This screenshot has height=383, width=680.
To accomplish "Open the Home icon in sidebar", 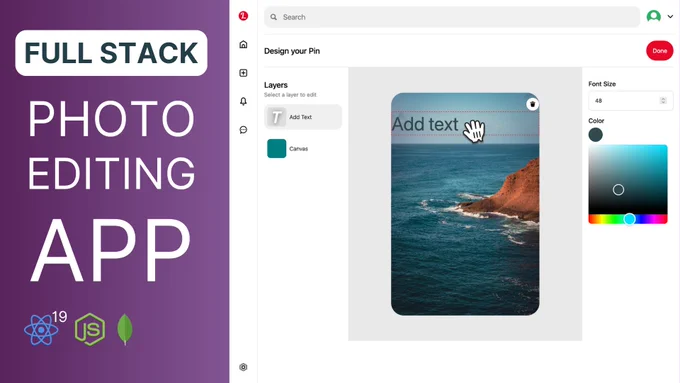I will click(x=243, y=44).
